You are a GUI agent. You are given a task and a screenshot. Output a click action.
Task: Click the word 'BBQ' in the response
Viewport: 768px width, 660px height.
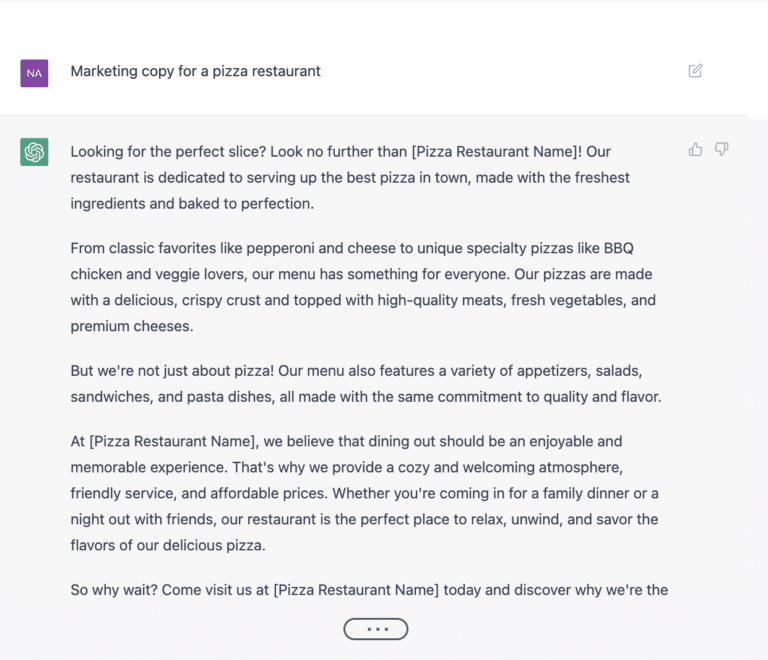[619, 248]
